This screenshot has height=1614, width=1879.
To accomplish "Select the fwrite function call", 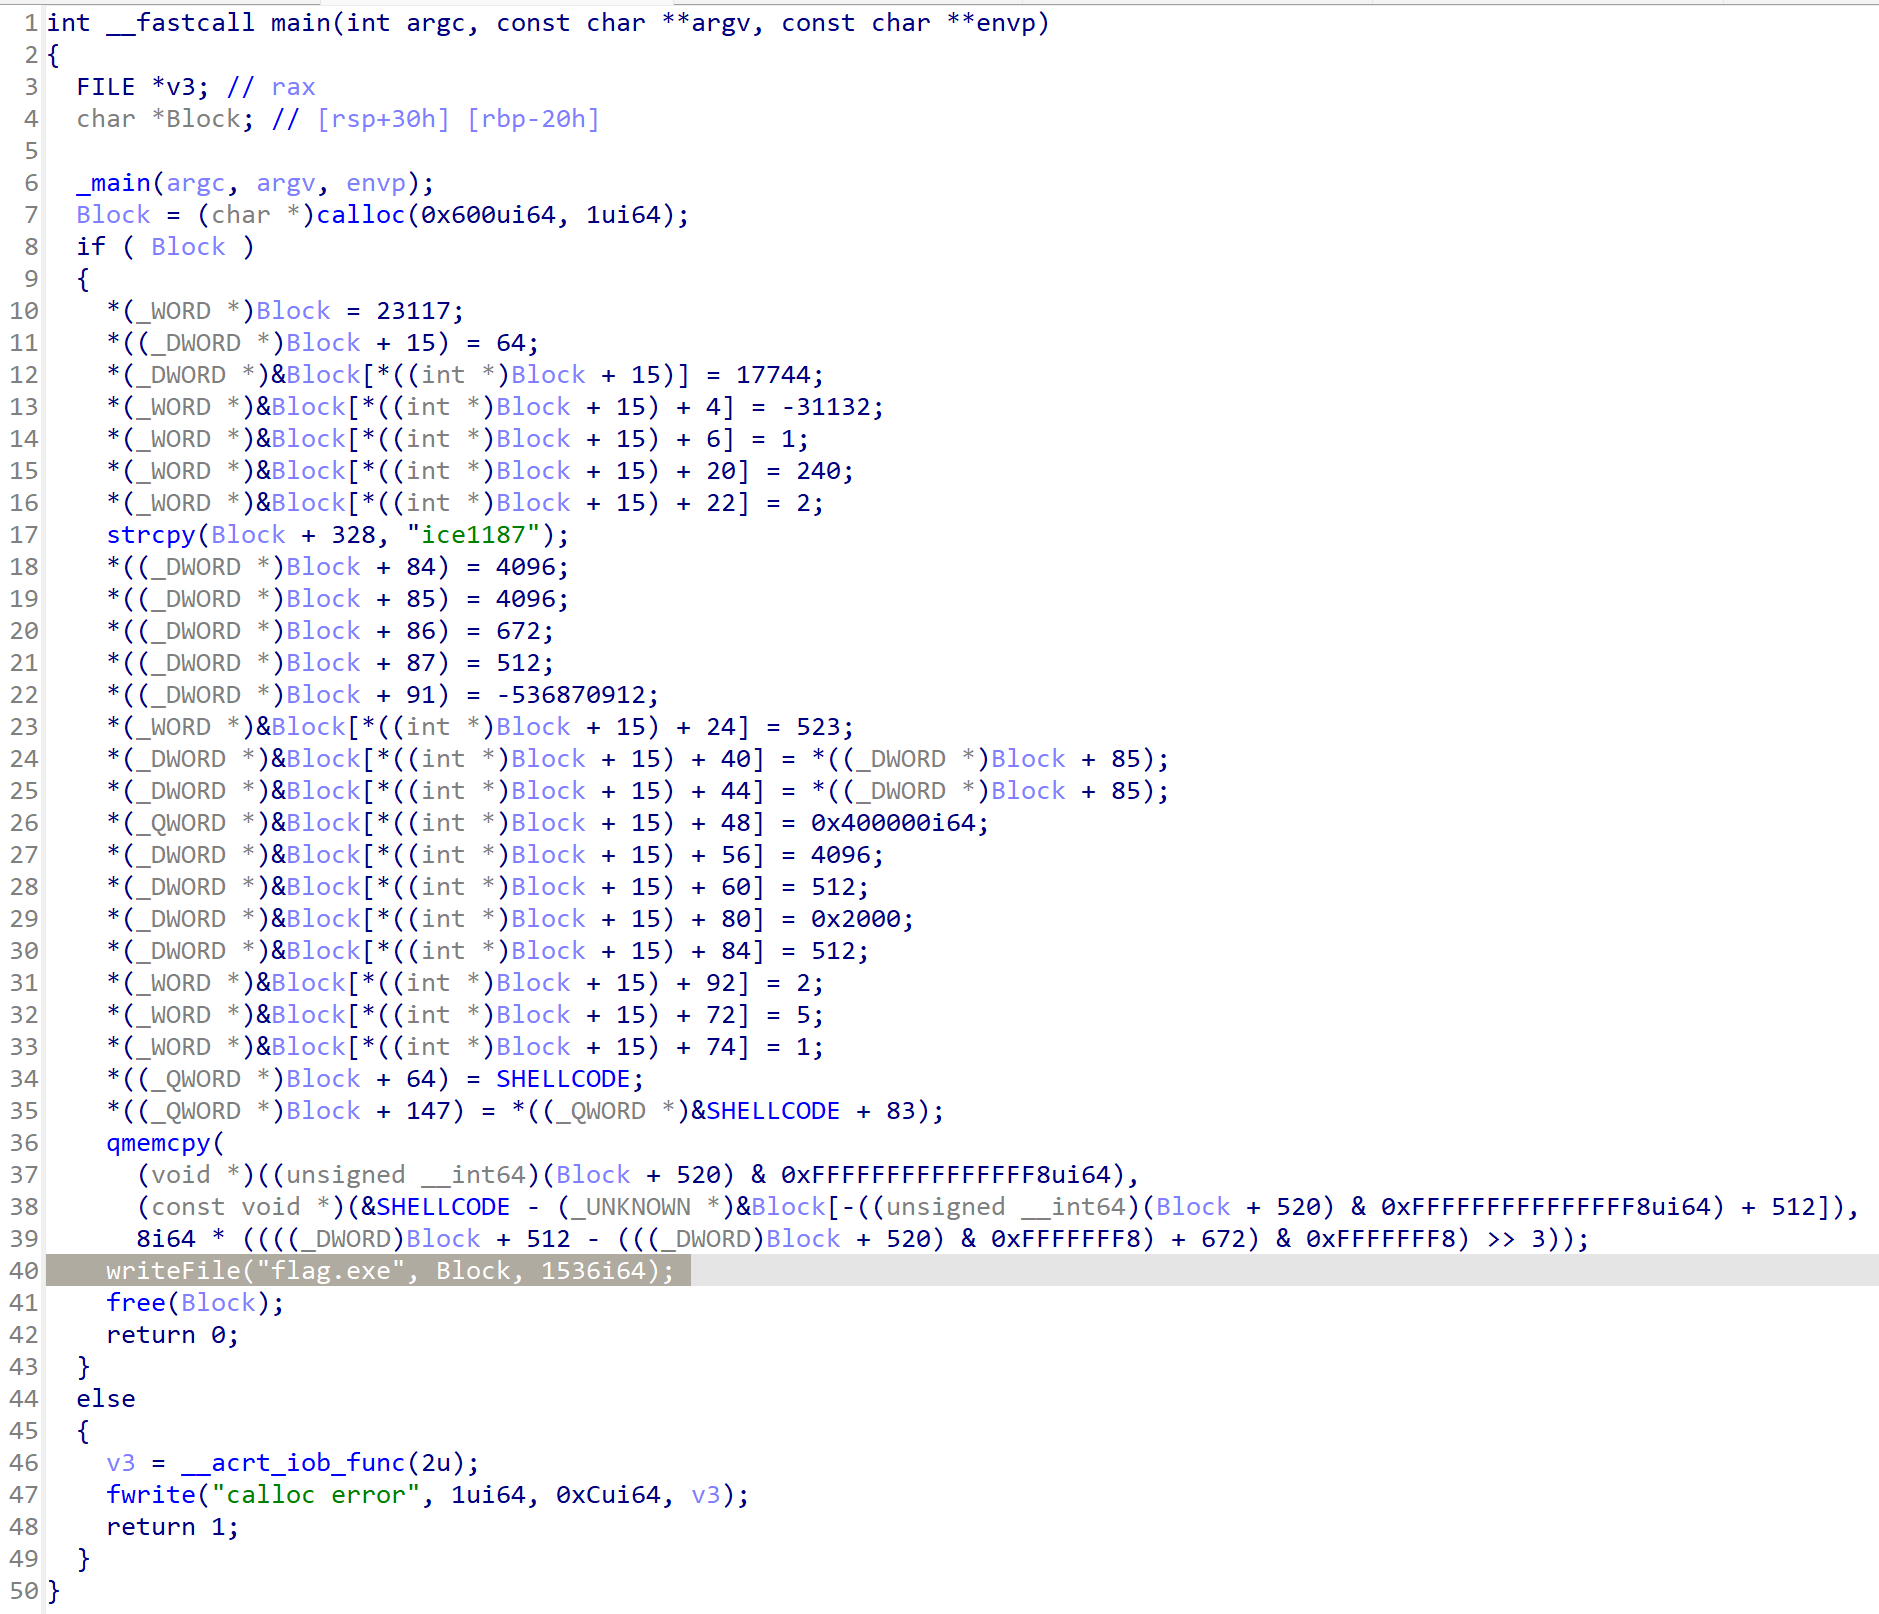I will pos(150,1495).
